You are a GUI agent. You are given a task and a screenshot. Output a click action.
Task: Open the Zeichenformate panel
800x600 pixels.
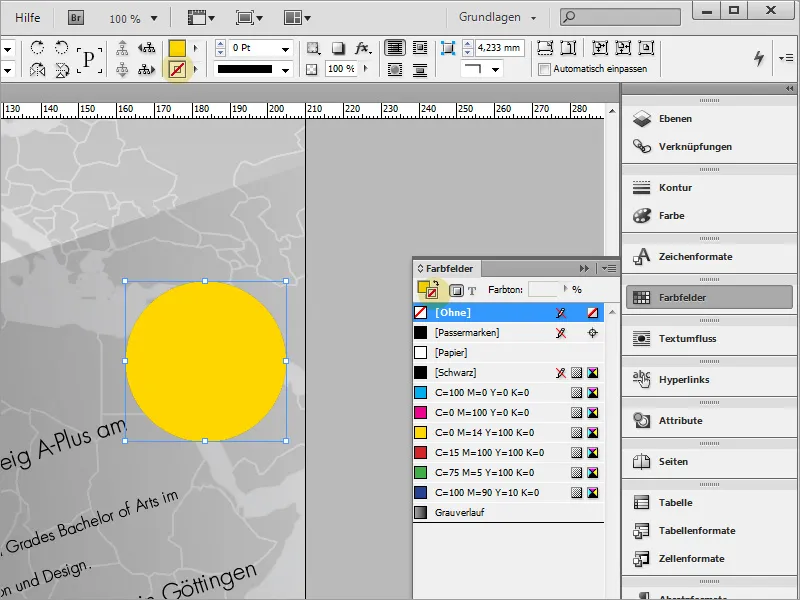pyautogui.click(x=709, y=257)
